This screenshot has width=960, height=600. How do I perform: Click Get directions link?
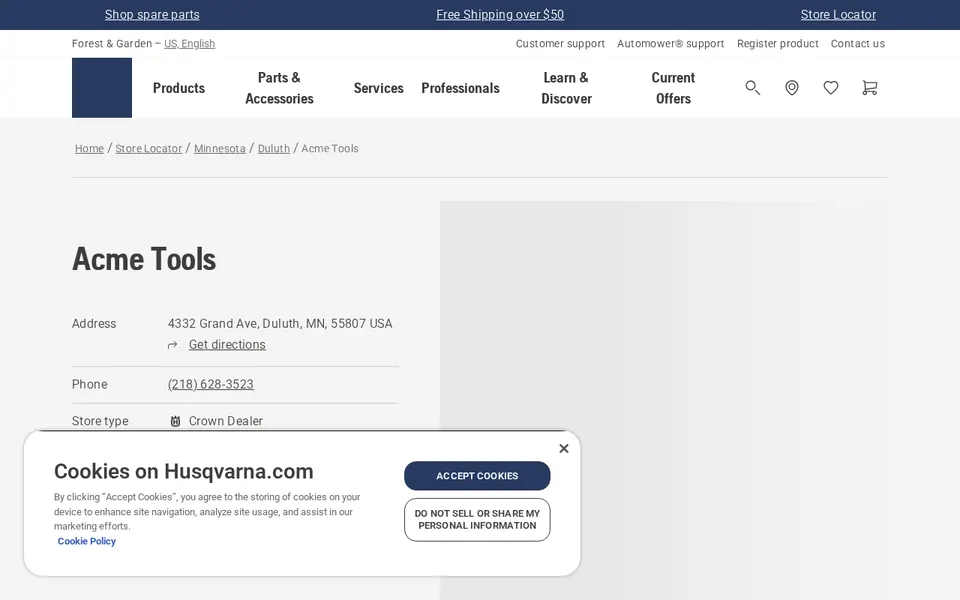coord(227,345)
